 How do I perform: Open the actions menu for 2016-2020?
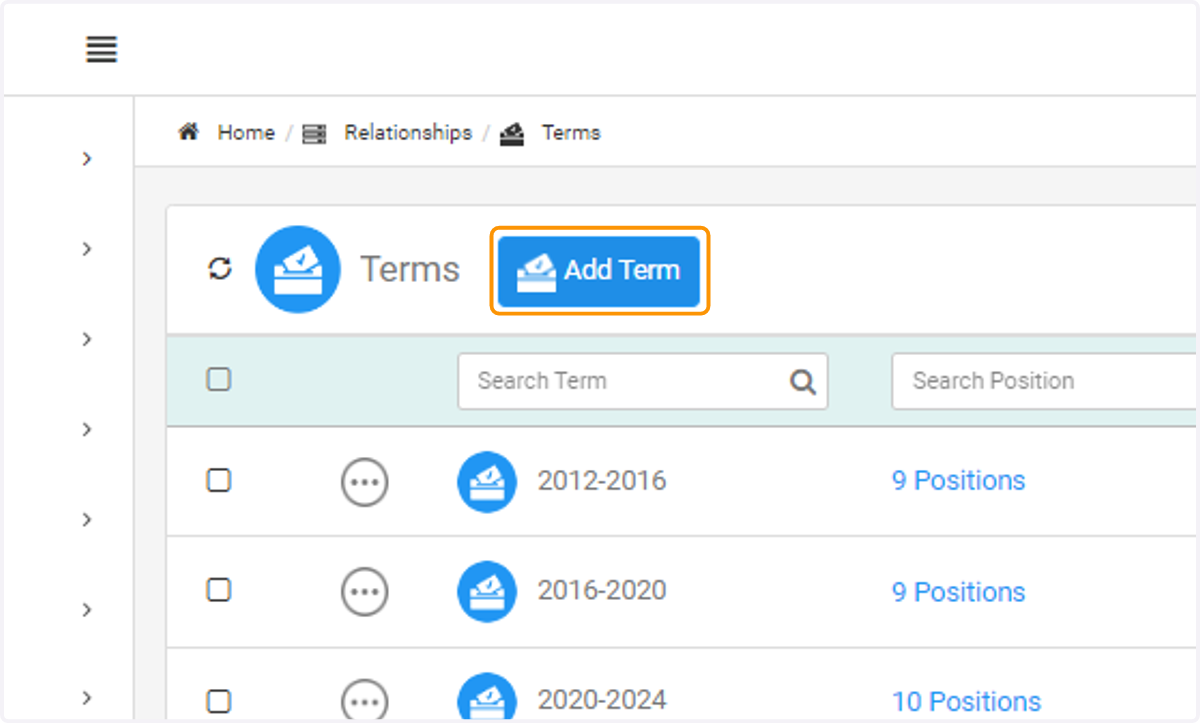click(x=365, y=592)
